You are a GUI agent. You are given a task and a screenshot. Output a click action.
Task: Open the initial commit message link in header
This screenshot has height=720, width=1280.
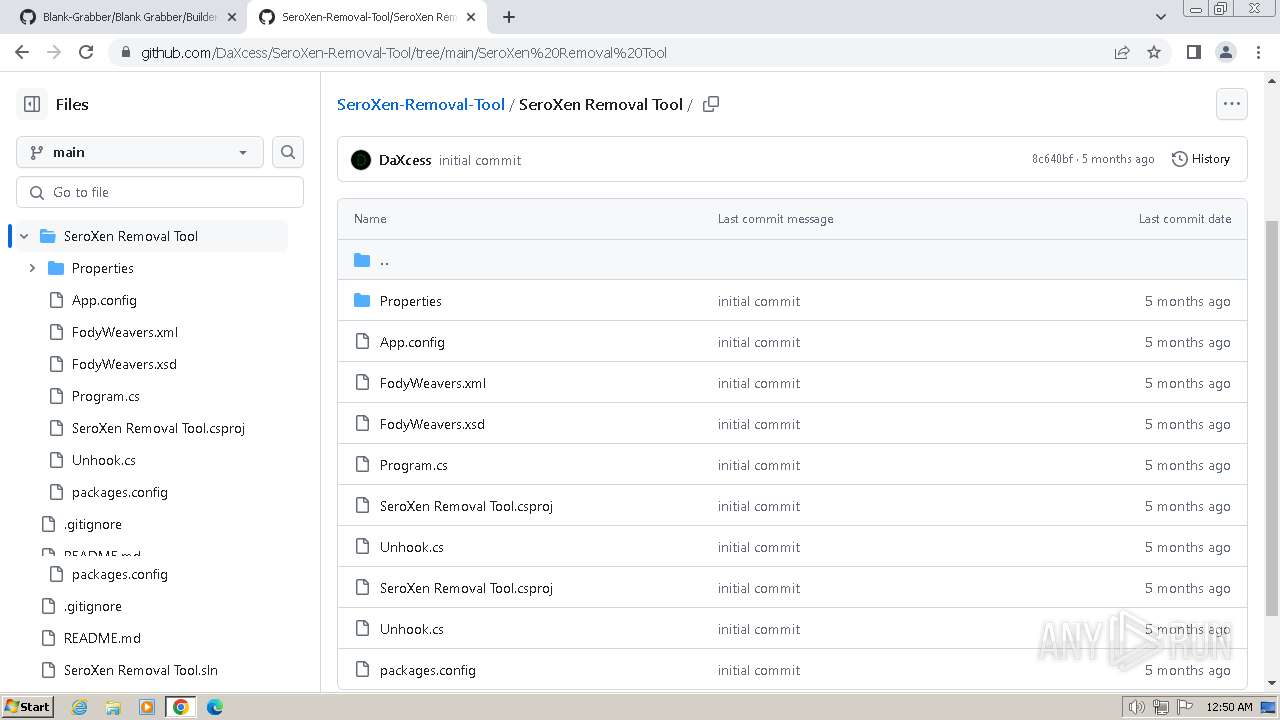(x=480, y=160)
